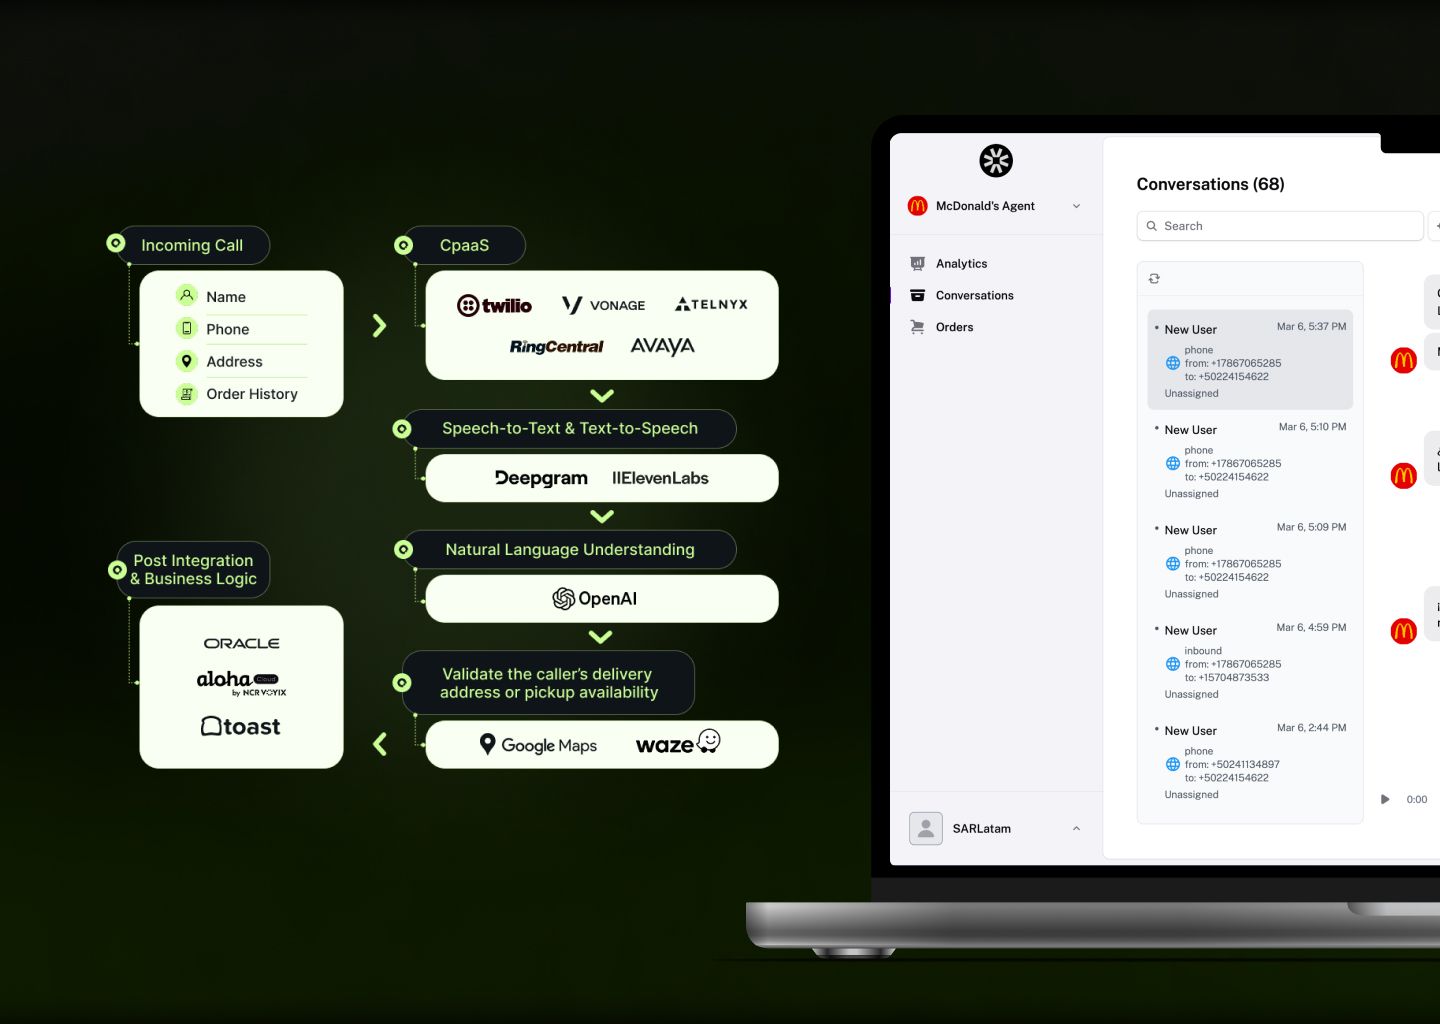Click globe icon in the 5:37 PM conversation
Screen dimensions: 1440x1024
point(1172,363)
